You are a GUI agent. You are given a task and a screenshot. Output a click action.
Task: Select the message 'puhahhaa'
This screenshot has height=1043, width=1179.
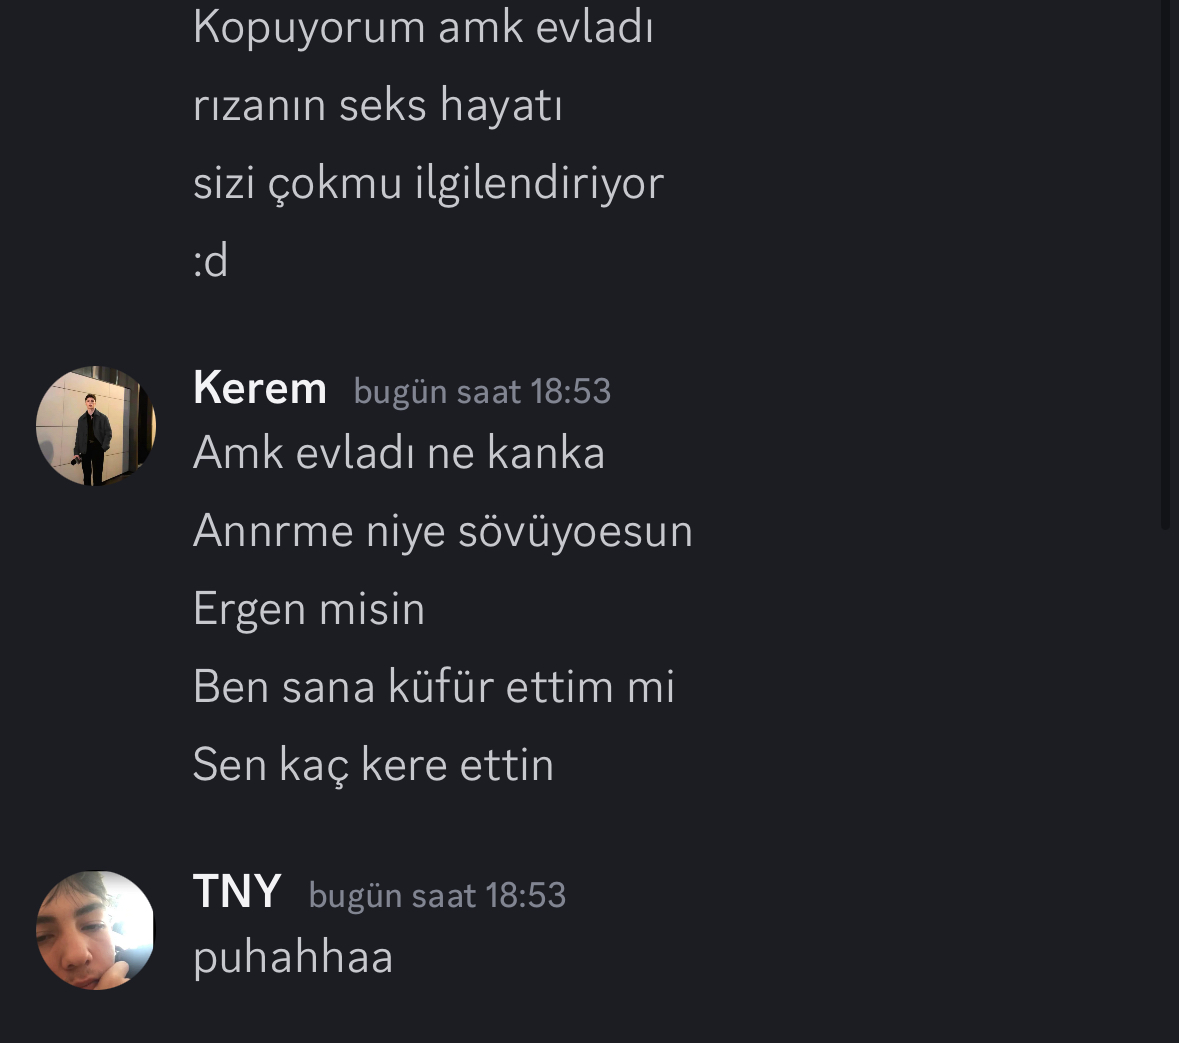pos(293,958)
